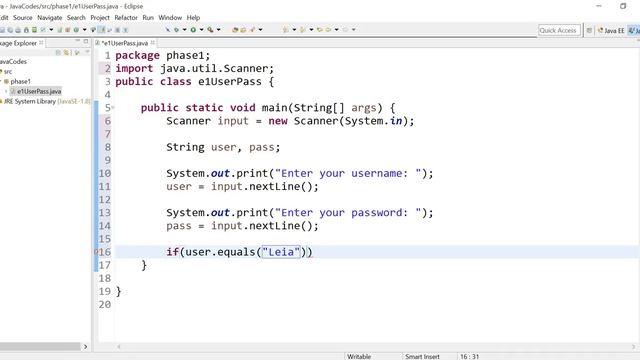This screenshot has height=360, width=640.
Task: Open the Debug configurations dropdown arrow
Action: (185, 30)
